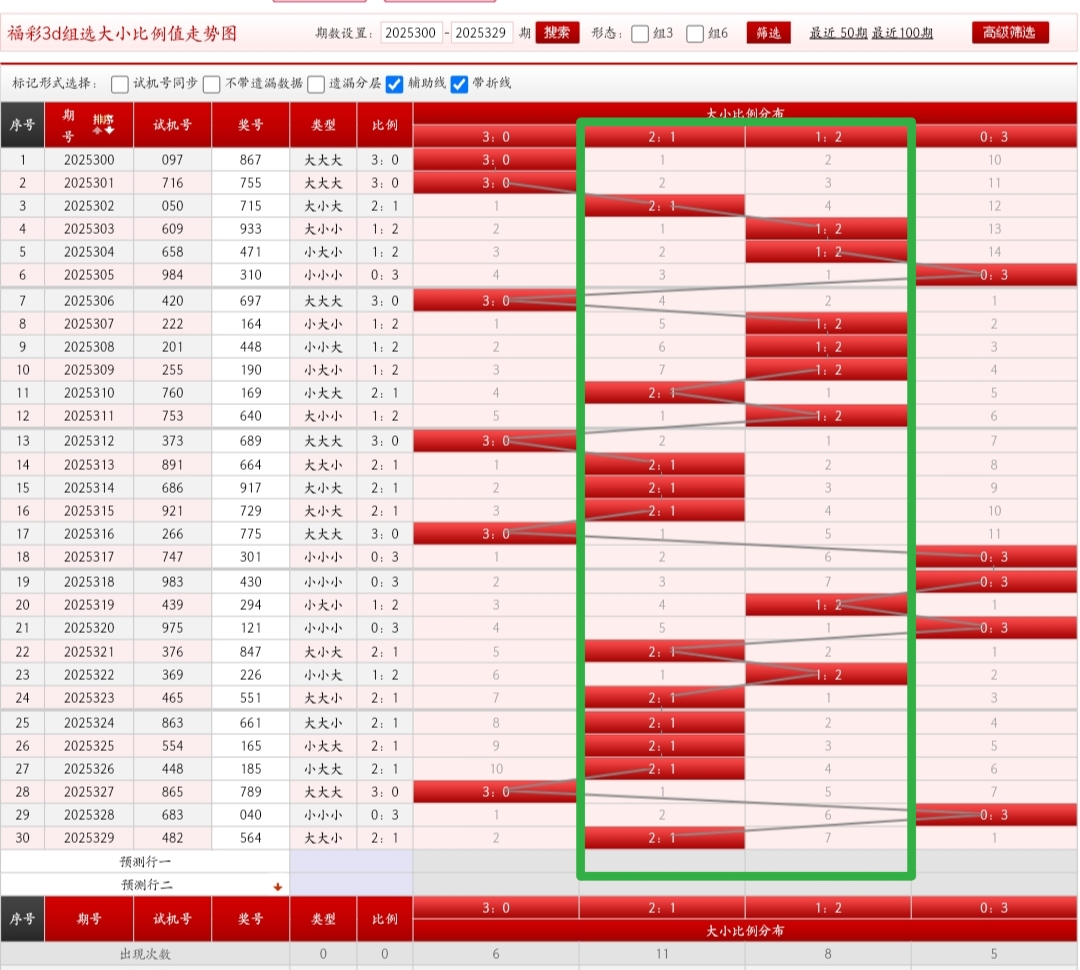Click the 排序 sort arrows icon

coord(103,125)
